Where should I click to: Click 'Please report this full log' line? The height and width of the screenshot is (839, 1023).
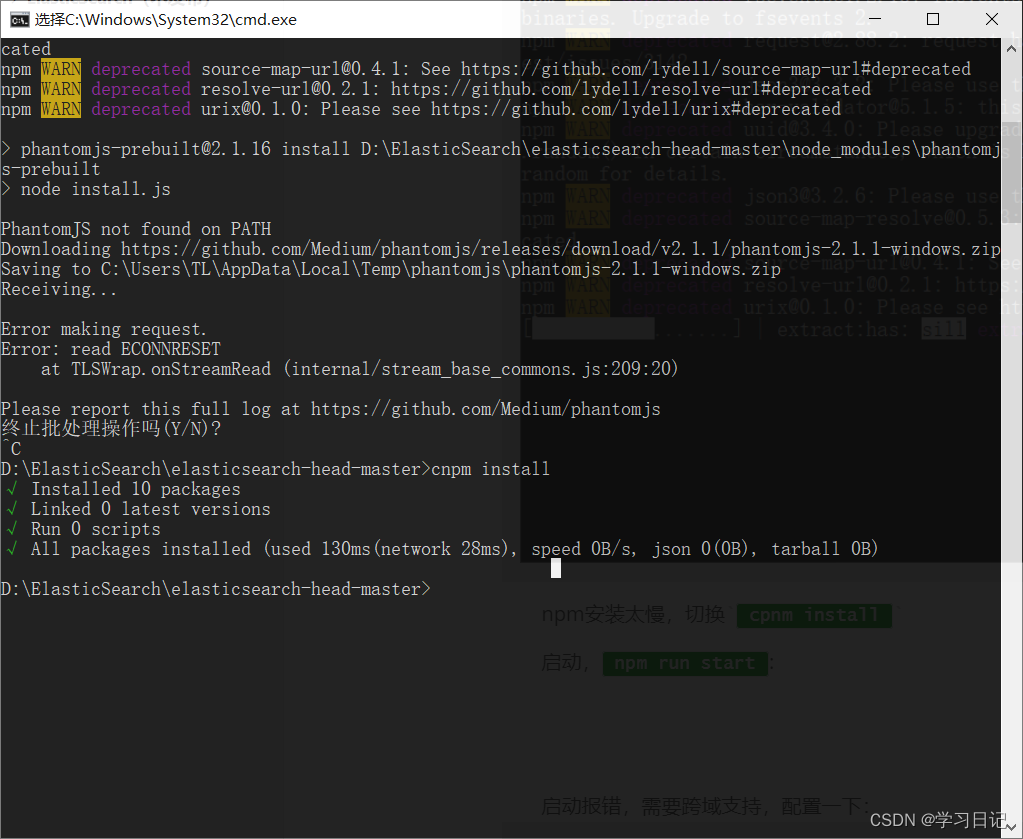(x=331, y=409)
